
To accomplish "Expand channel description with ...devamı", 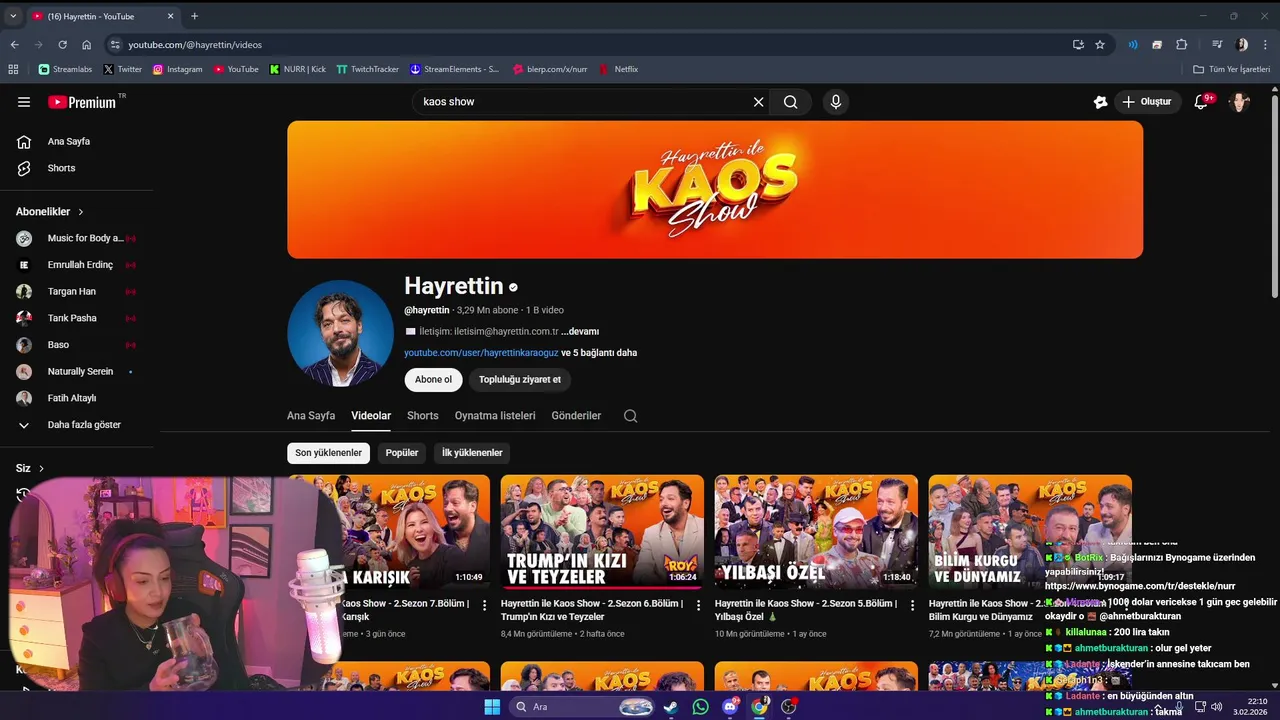I will (x=580, y=331).
